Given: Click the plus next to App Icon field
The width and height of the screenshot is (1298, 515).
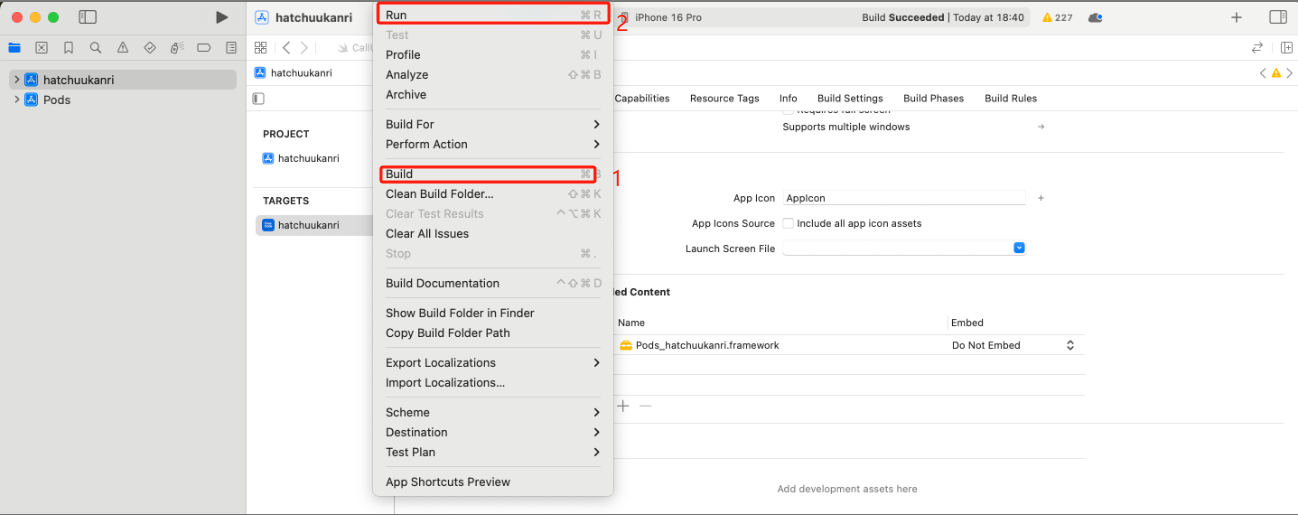Looking at the screenshot, I should coord(1040,198).
